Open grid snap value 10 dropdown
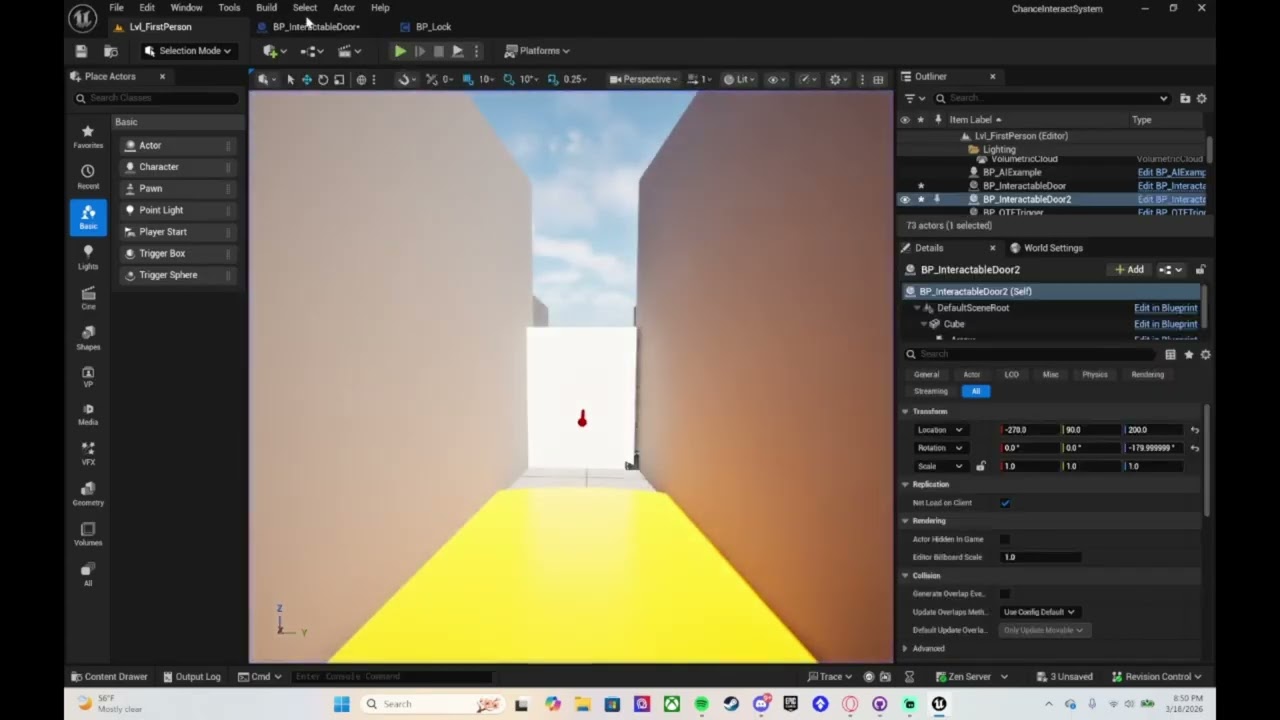This screenshot has height=720, width=1280. pos(486,79)
